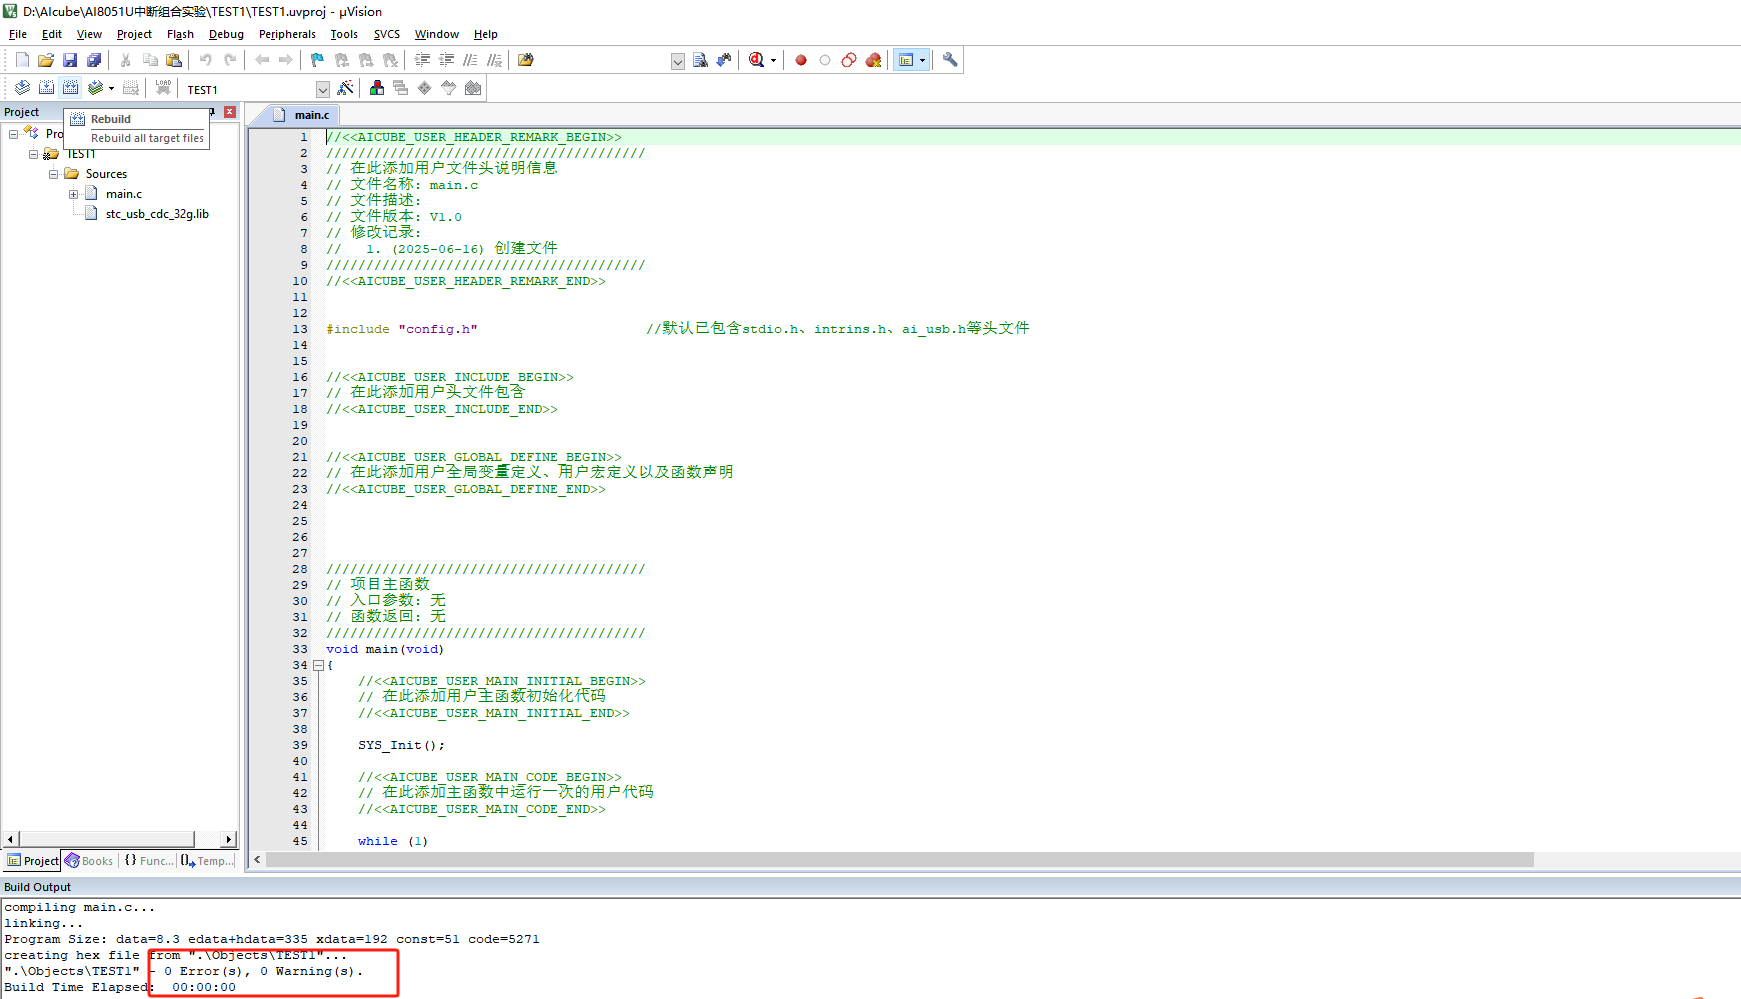Clear all bookmarks icon
The width and height of the screenshot is (1741, 999).
390,60
